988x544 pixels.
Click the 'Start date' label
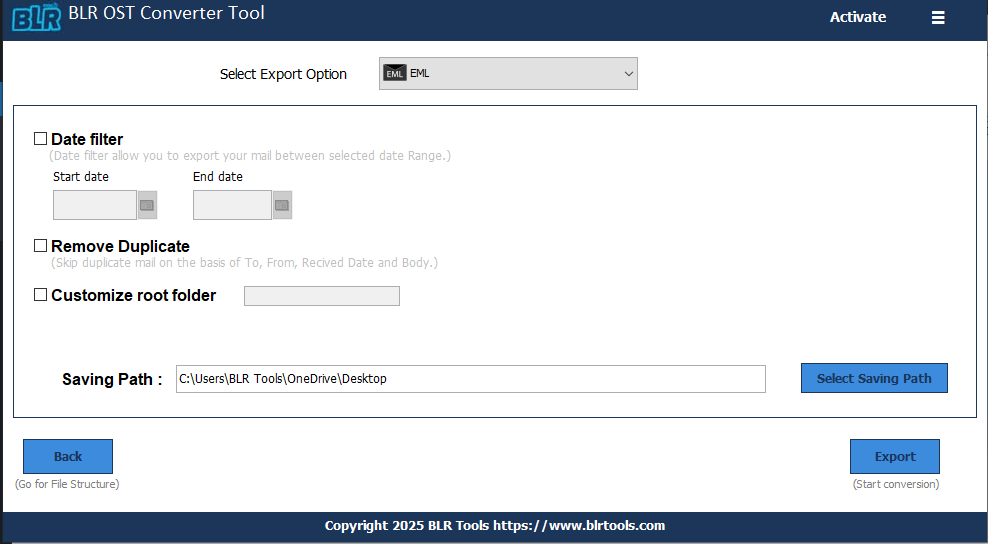81,177
